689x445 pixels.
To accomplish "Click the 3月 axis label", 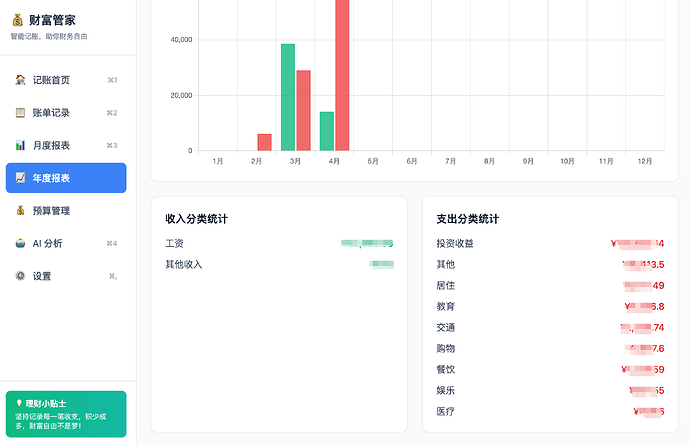I will click(295, 161).
